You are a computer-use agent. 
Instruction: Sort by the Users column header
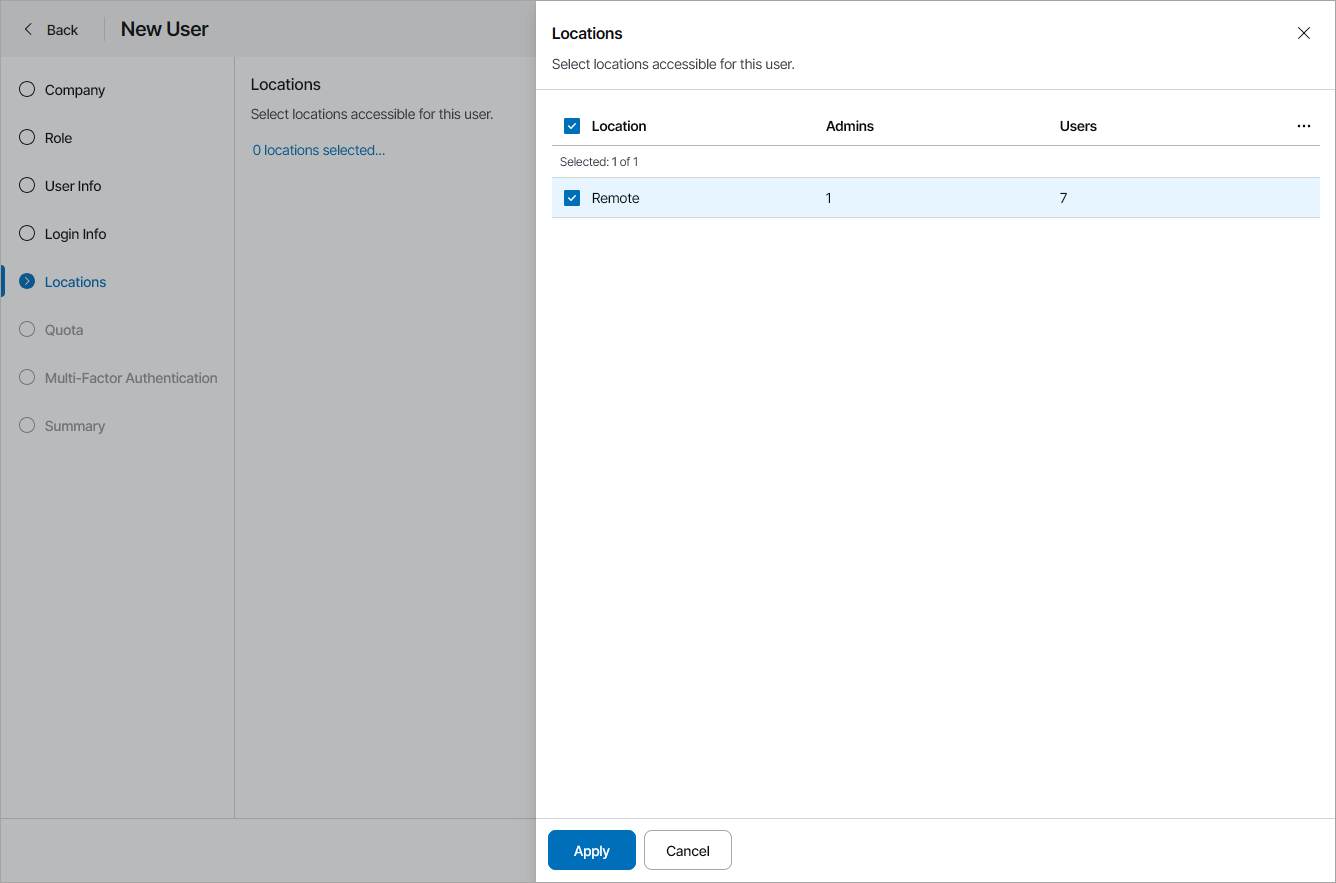pyautogui.click(x=1078, y=126)
